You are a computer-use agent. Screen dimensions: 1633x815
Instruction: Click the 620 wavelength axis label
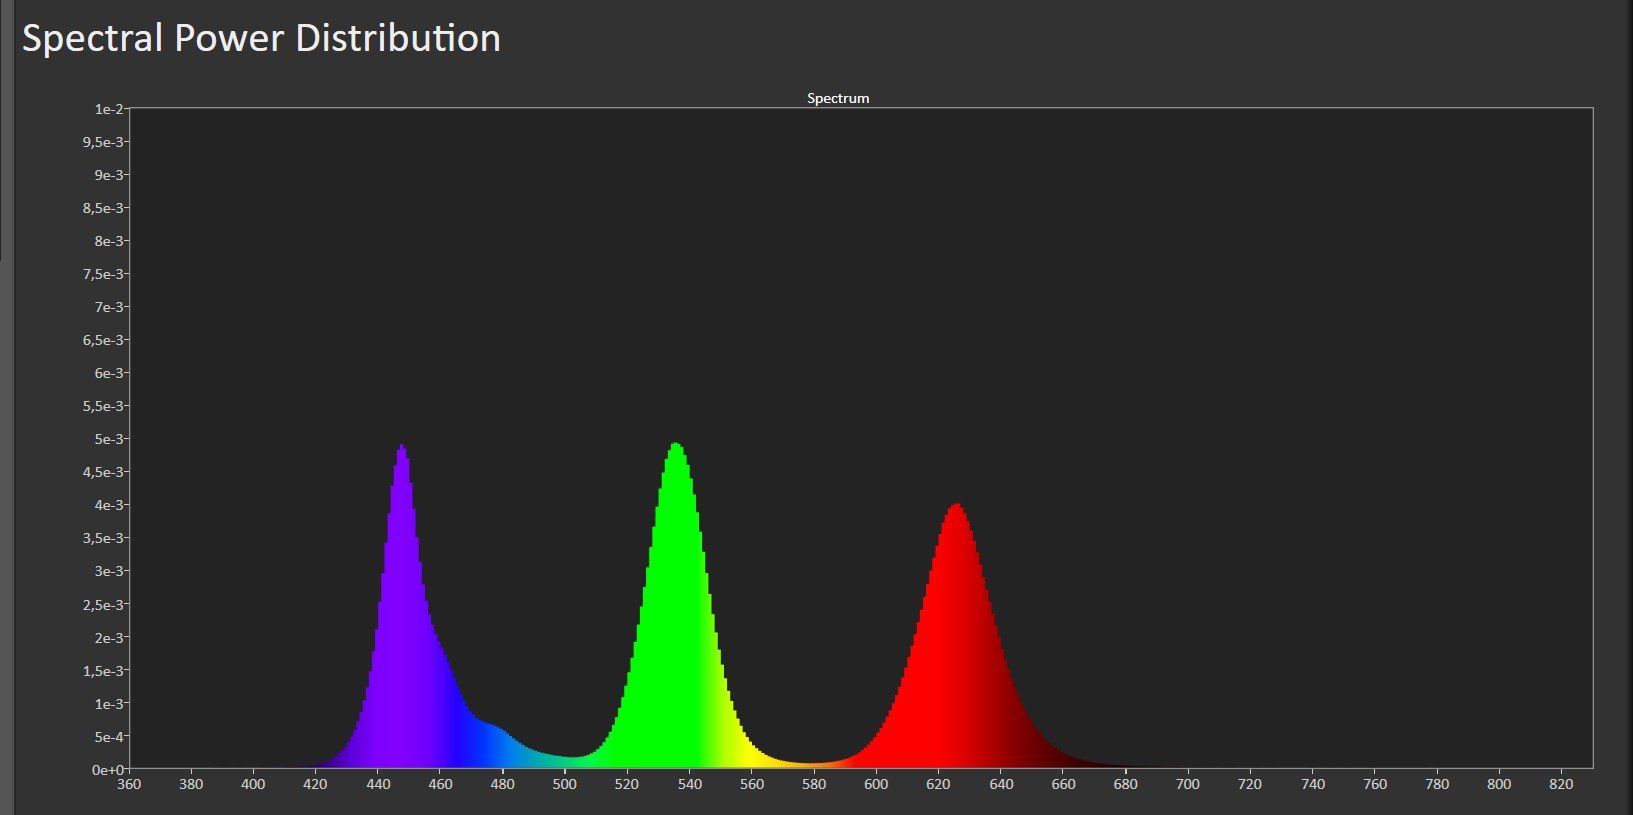tap(938, 784)
